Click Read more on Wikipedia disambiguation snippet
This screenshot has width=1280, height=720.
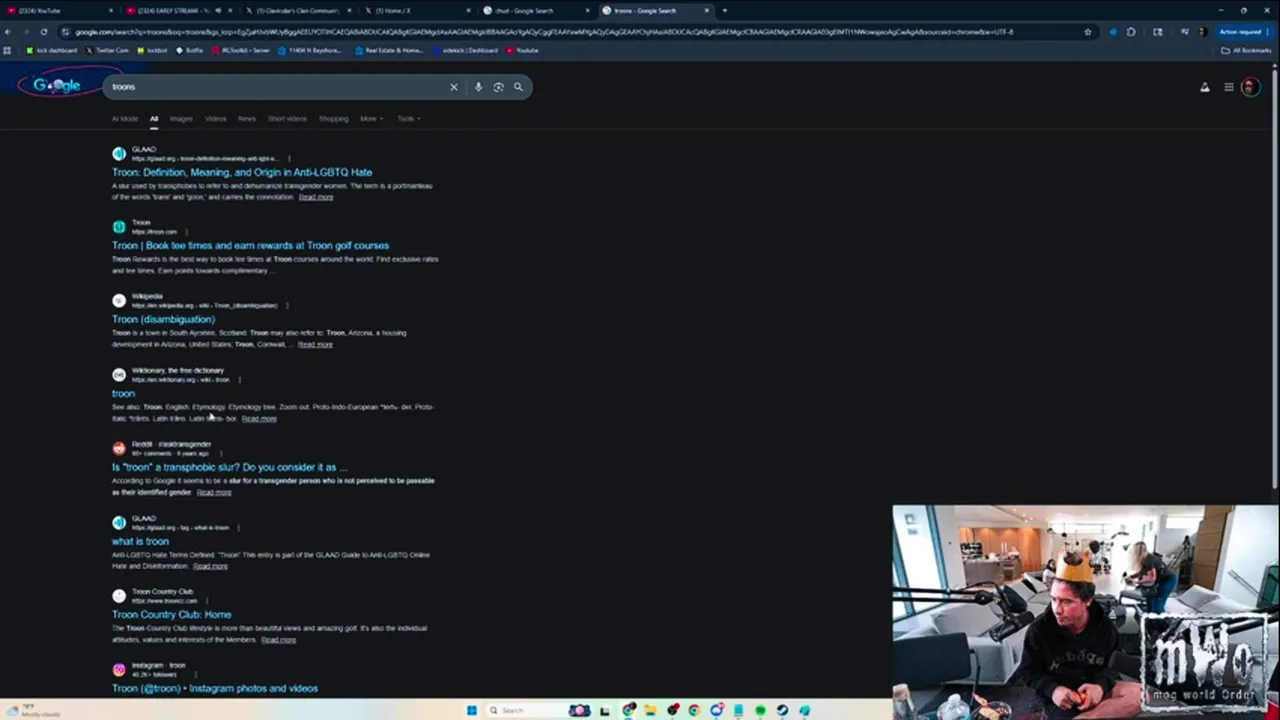coord(315,344)
